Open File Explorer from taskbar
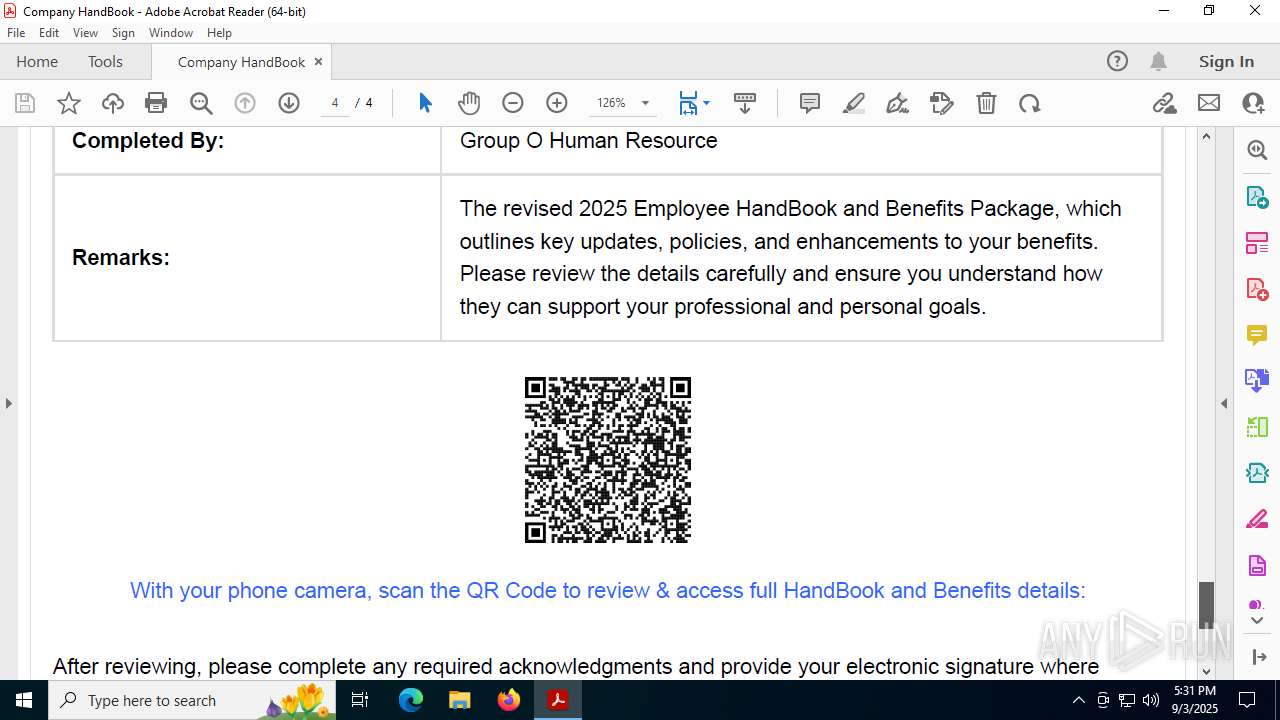The height and width of the screenshot is (720, 1280). pos(460,700)
